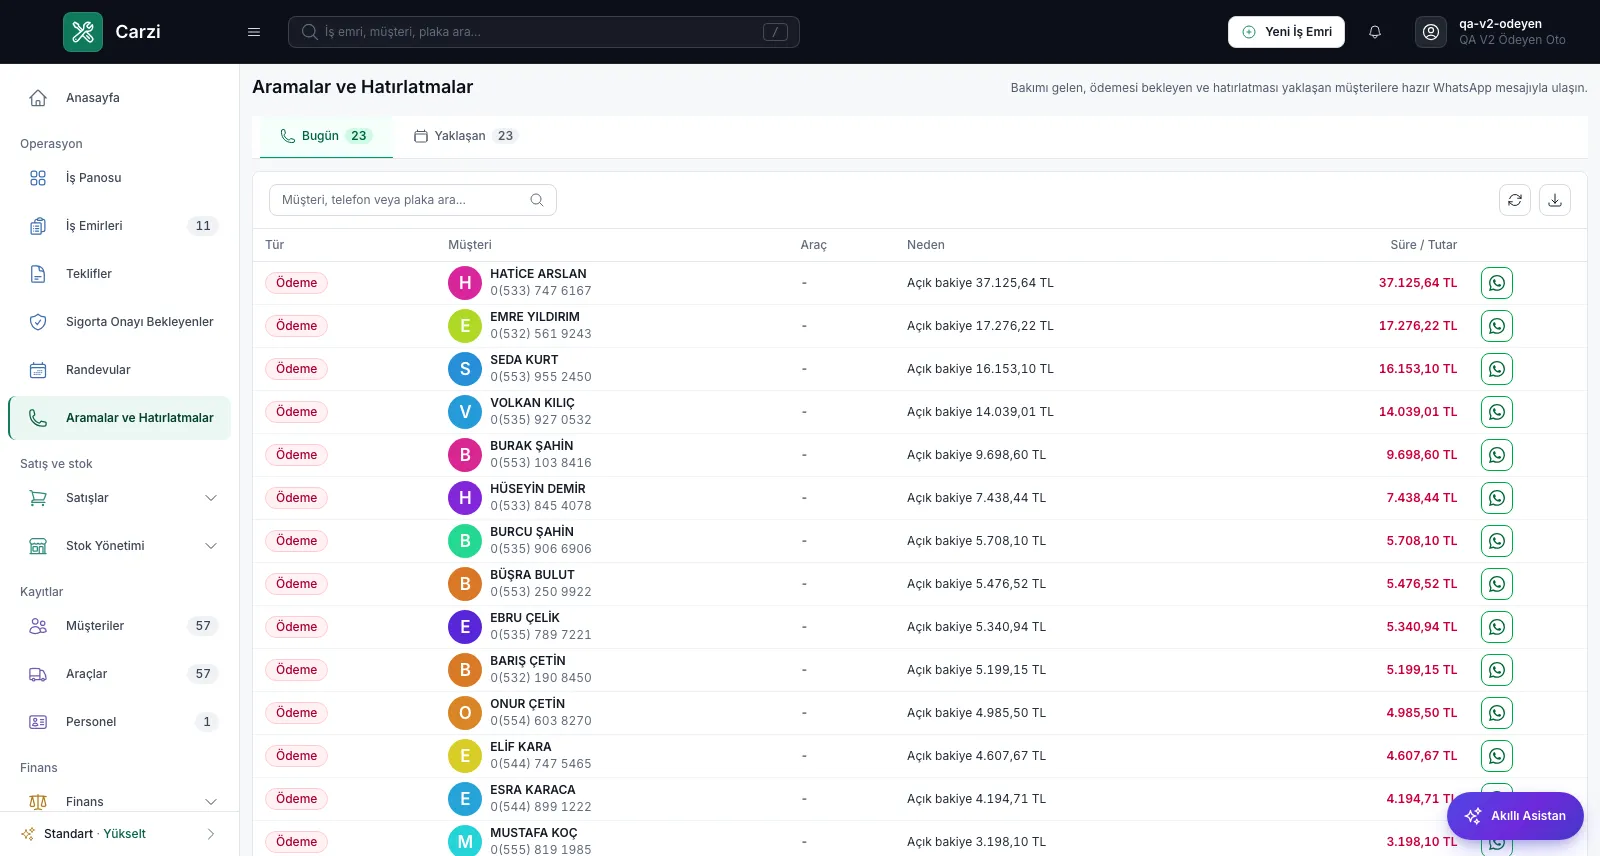Send WhatsApp message to BURAK ŞAHİN
Viewport: 1600px width, 856px height.
tap(1497, 455)
